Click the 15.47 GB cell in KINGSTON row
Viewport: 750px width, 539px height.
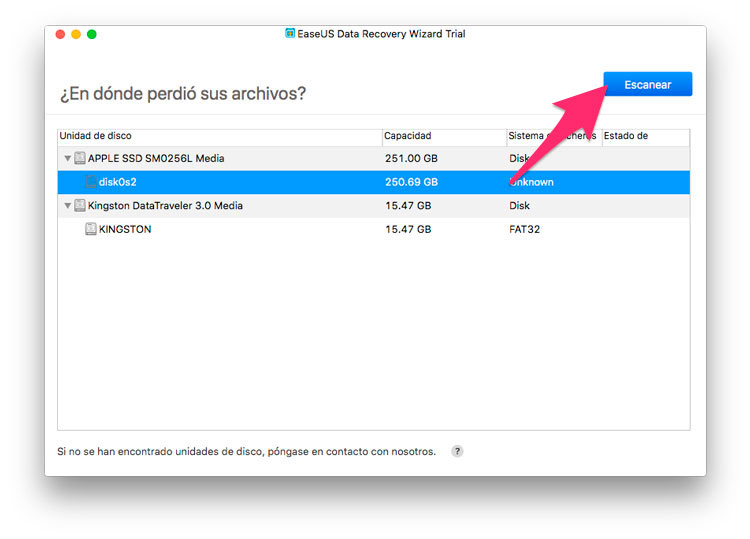[x=408, y=229]
